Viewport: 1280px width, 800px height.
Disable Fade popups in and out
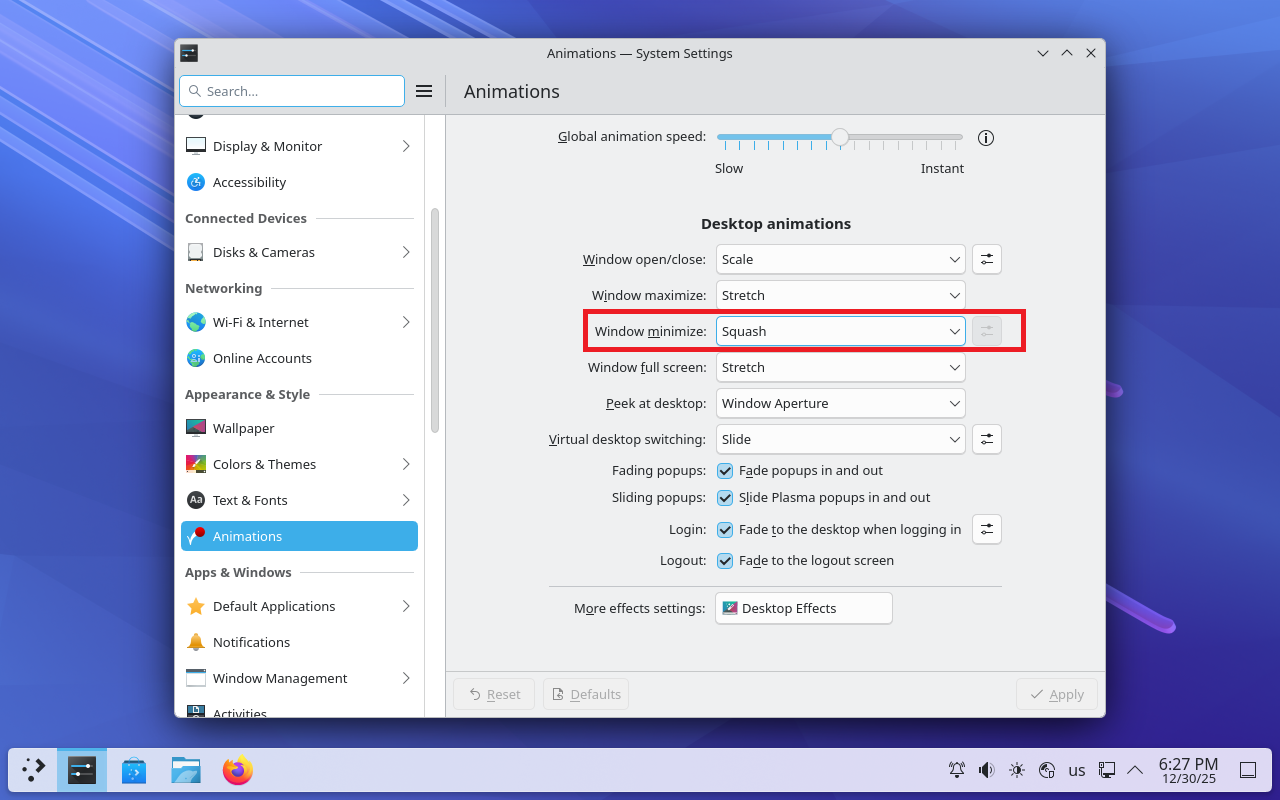725,470
